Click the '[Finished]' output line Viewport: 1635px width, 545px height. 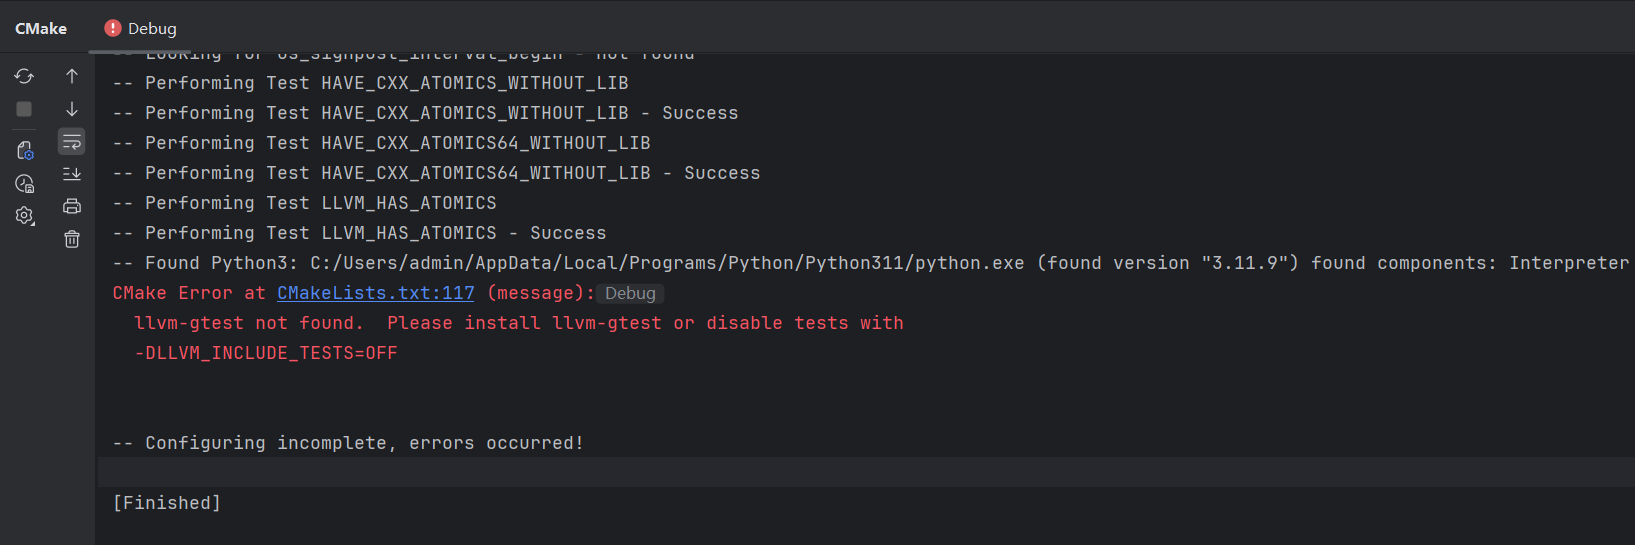point(167,503)
